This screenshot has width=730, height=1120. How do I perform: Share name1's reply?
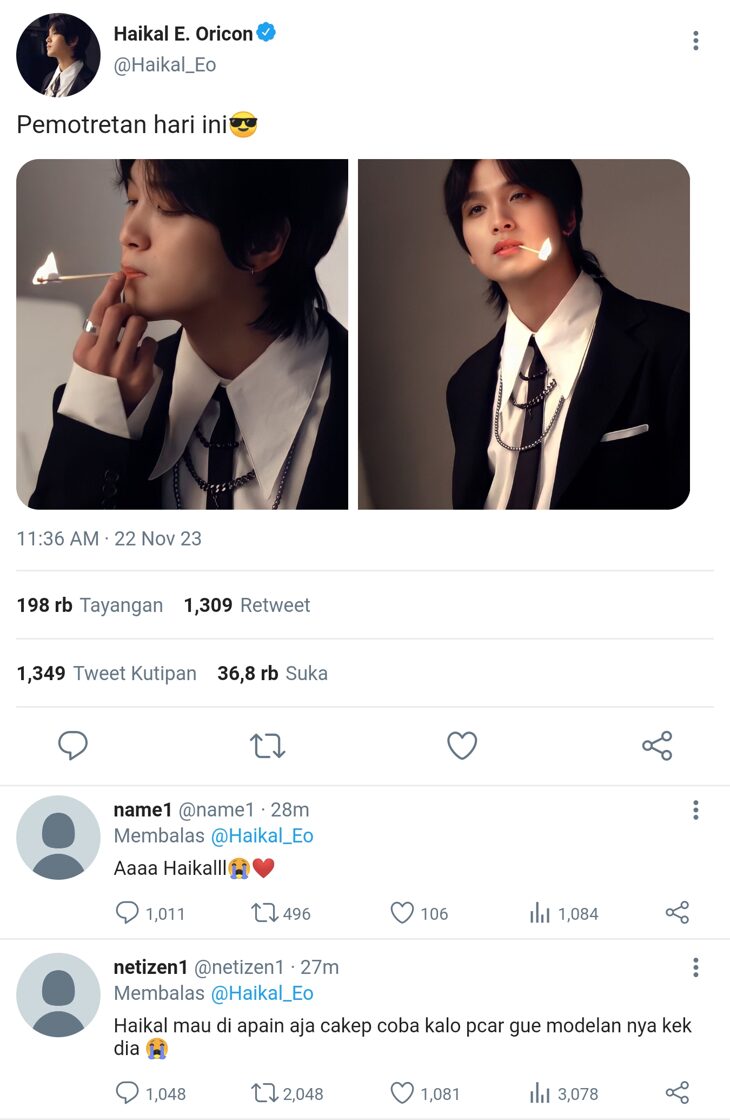677,913
